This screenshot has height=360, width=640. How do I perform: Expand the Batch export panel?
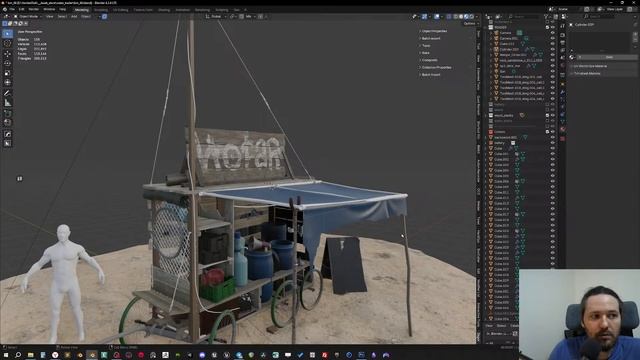click(x=430, y=38)
